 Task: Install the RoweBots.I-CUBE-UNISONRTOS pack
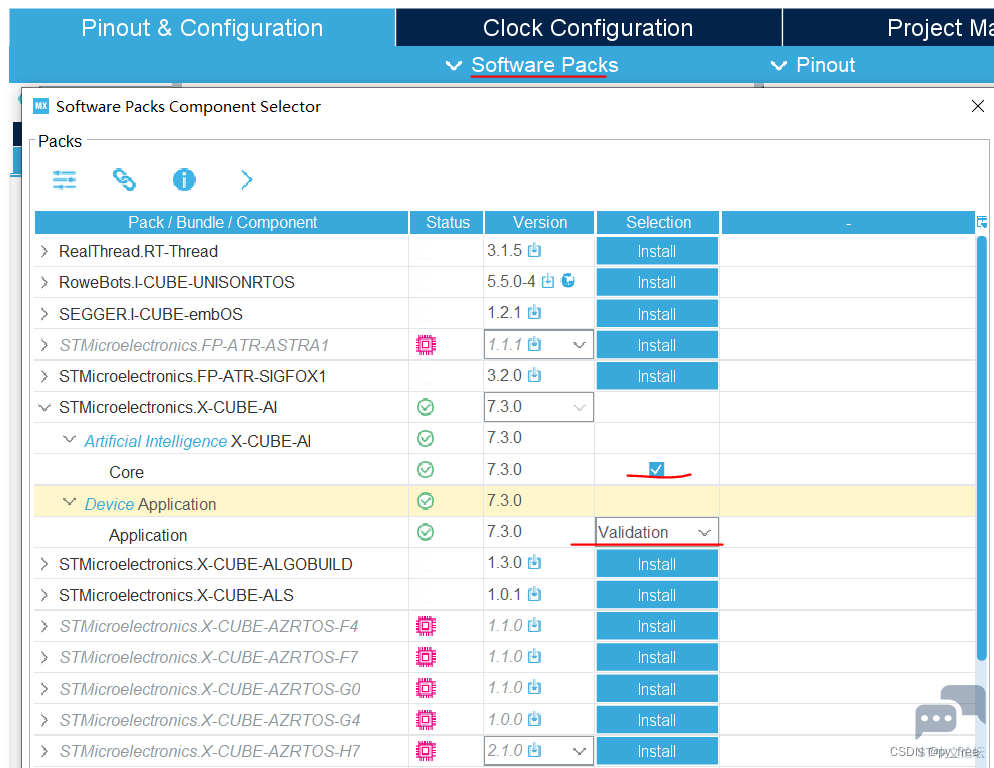[657, 282]
